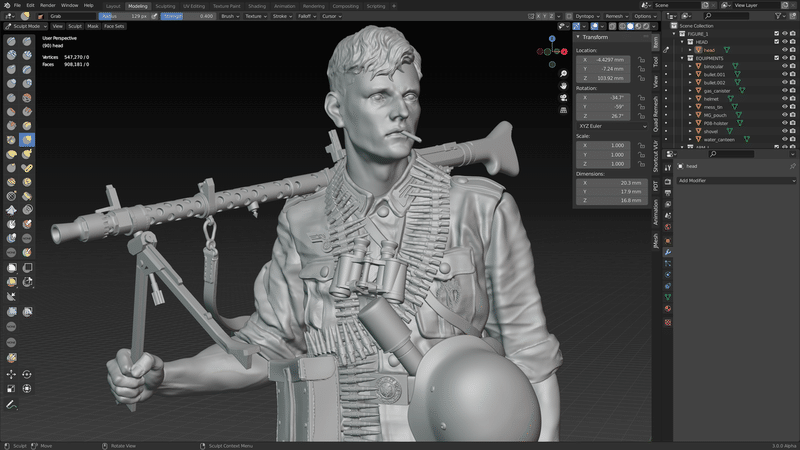Select the Inflate brush
This screenshot has height=450, width=800.
point(11,83)
